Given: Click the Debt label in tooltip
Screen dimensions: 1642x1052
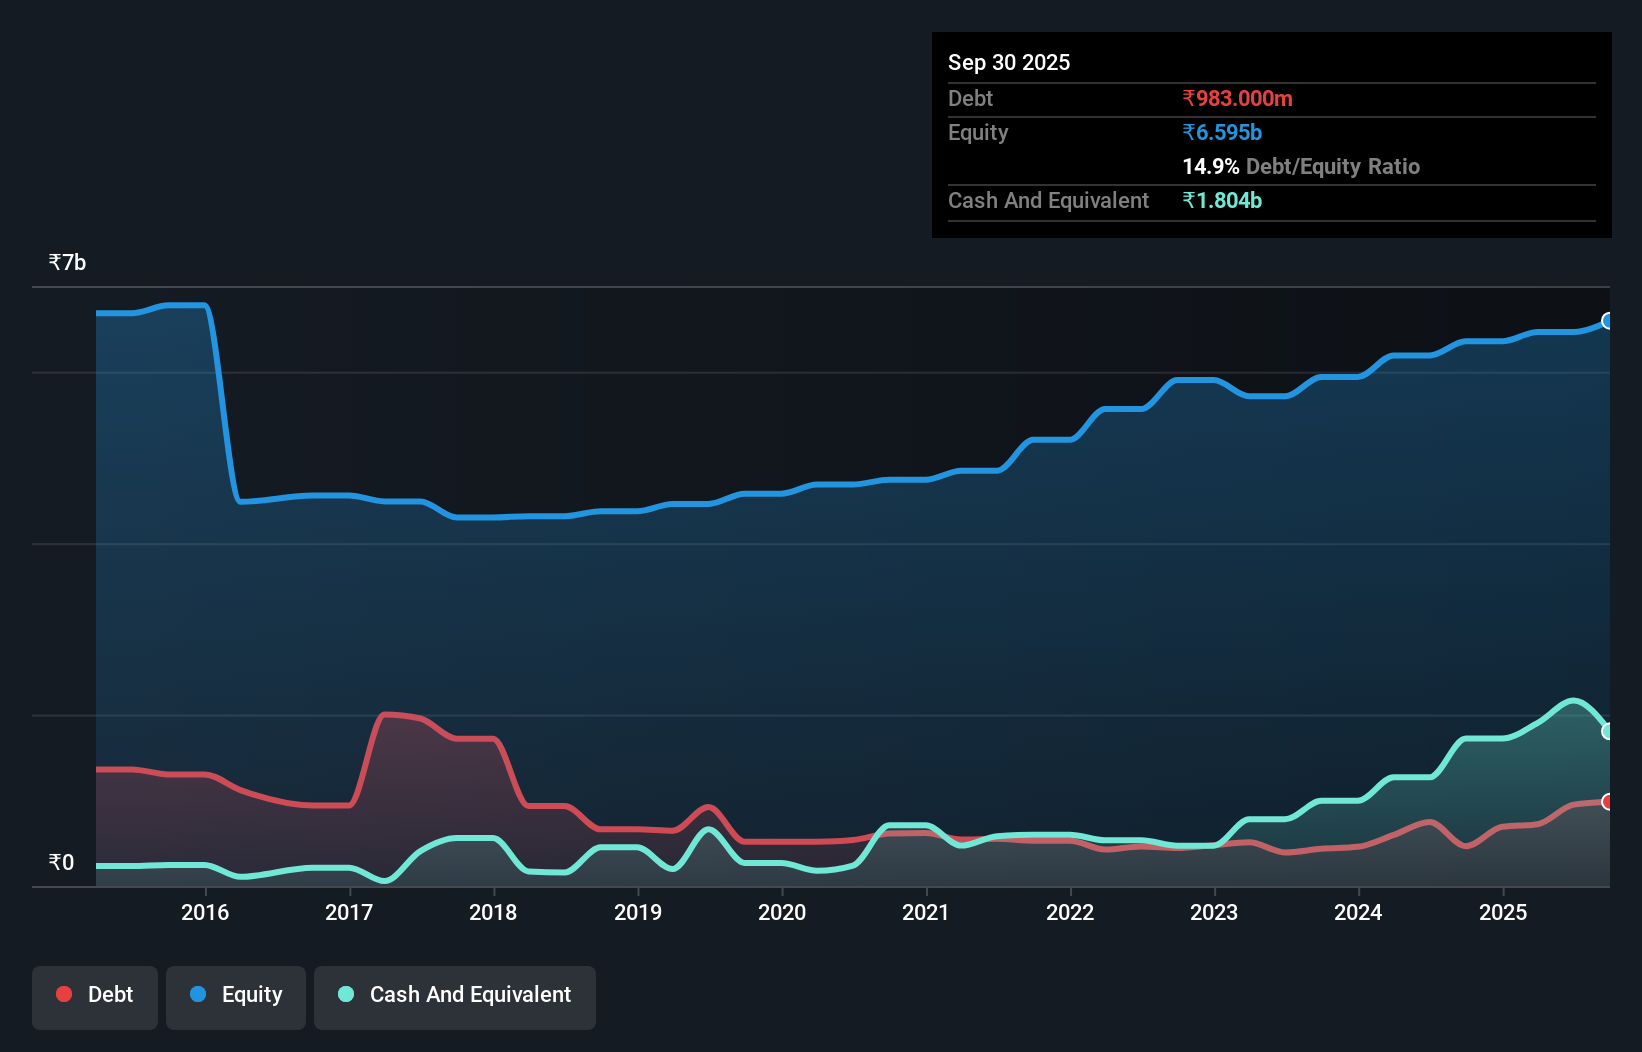Looking at the screenshot, I should coord(970,98).
